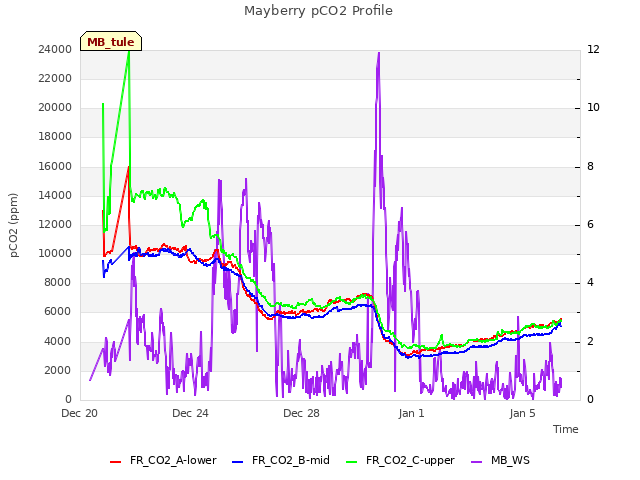Click the 4 right-axis tick label
Viewport: 640px width, 480px height.
click(591, 282)
